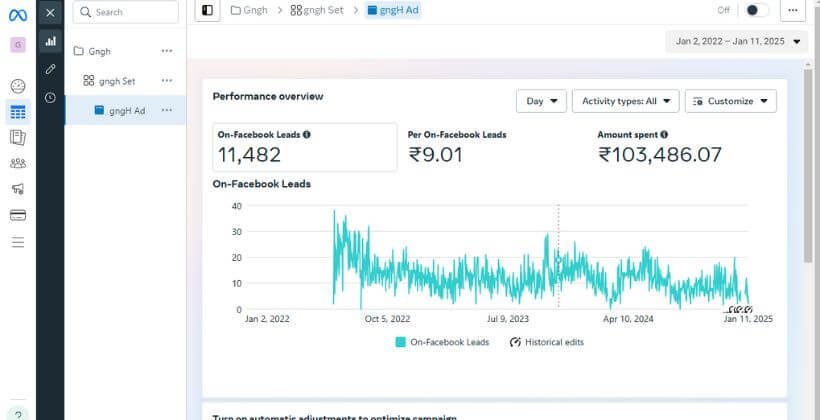The width and height of the screenshot is (820, 420).
Task: Click the Search campaigns input field
Action: 126,12
